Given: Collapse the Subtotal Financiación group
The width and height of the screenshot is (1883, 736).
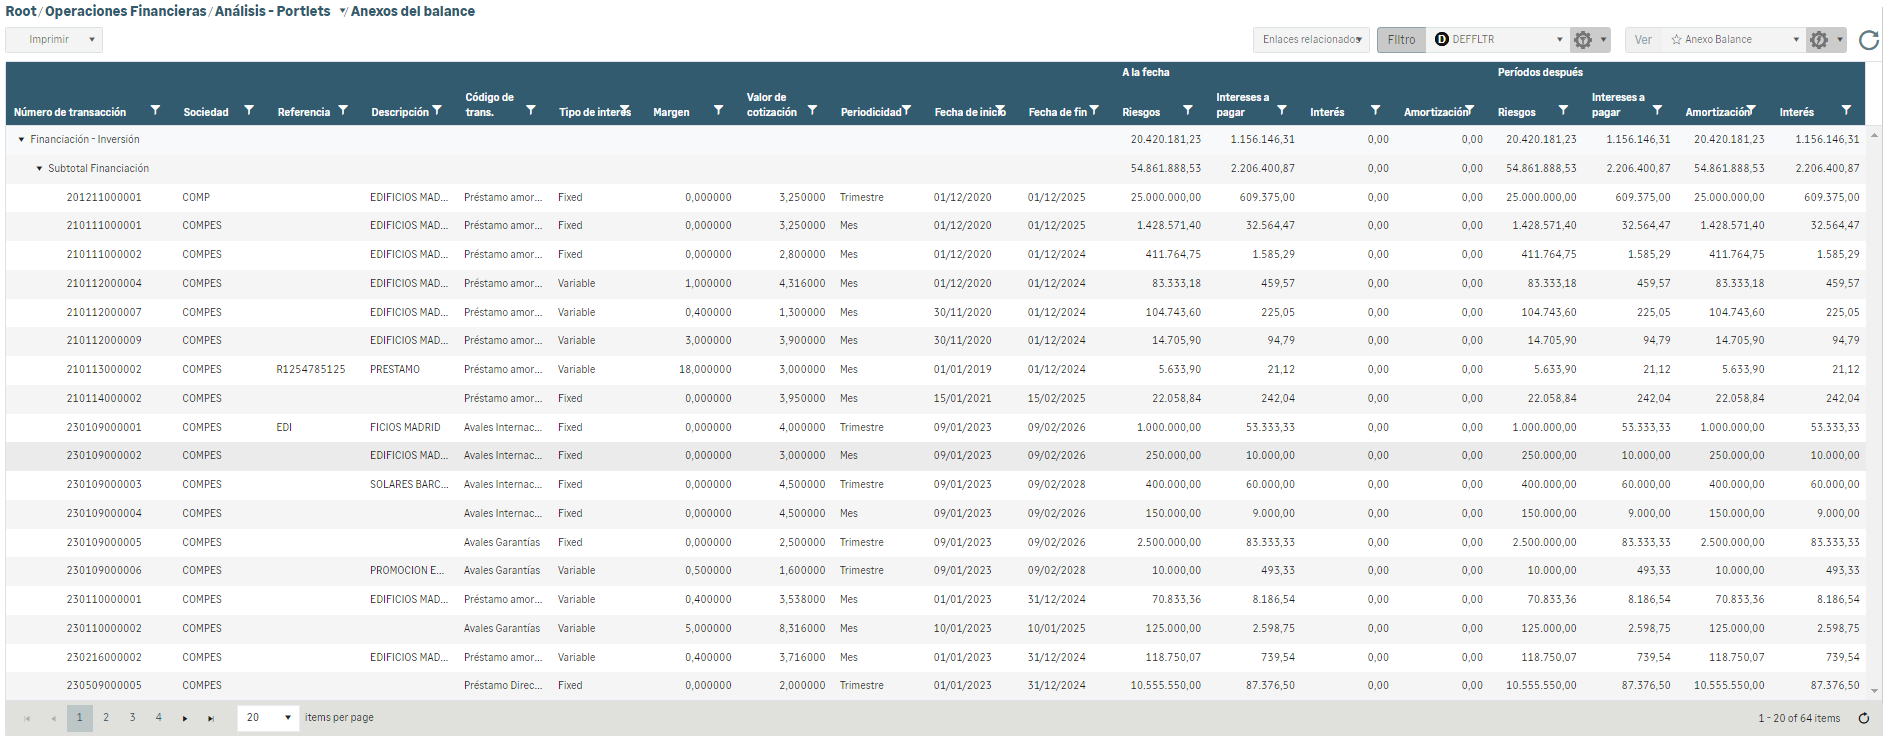Looking at the screenshot, I should 39,169.
